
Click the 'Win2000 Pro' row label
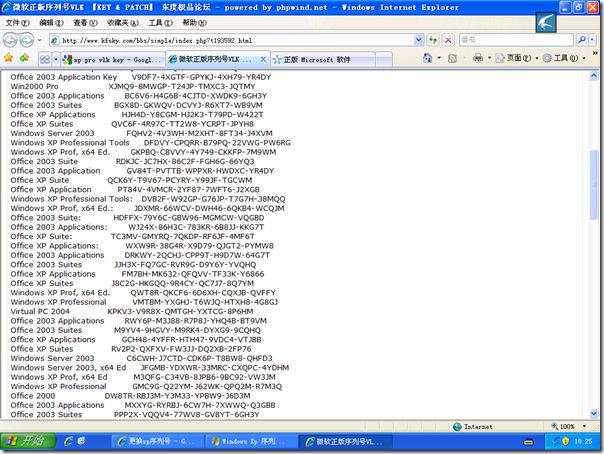[x=35, y=86]
